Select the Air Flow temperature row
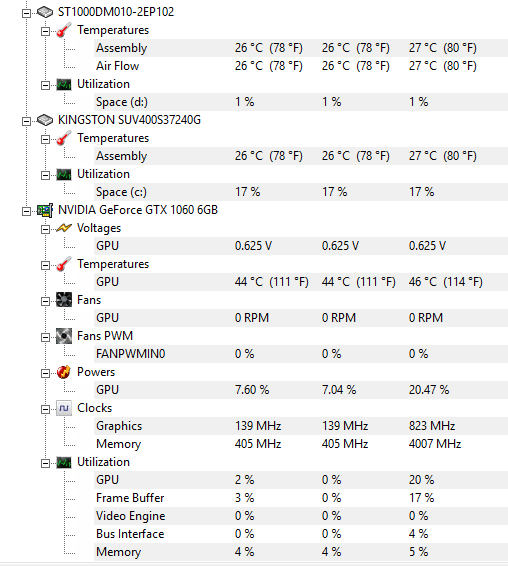 point(301,66)
